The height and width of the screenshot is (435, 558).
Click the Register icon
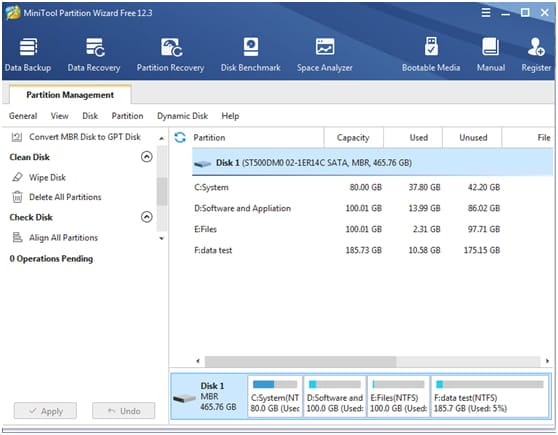[x=536, y=47]
